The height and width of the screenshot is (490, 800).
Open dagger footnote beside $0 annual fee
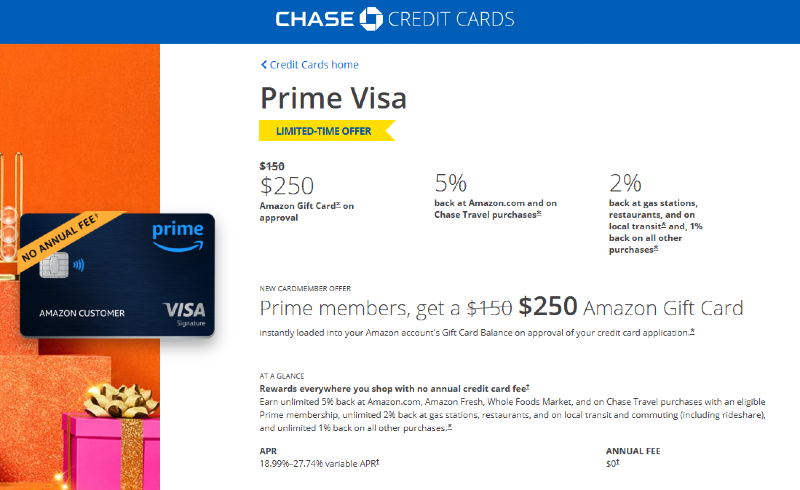click(619, 464)
